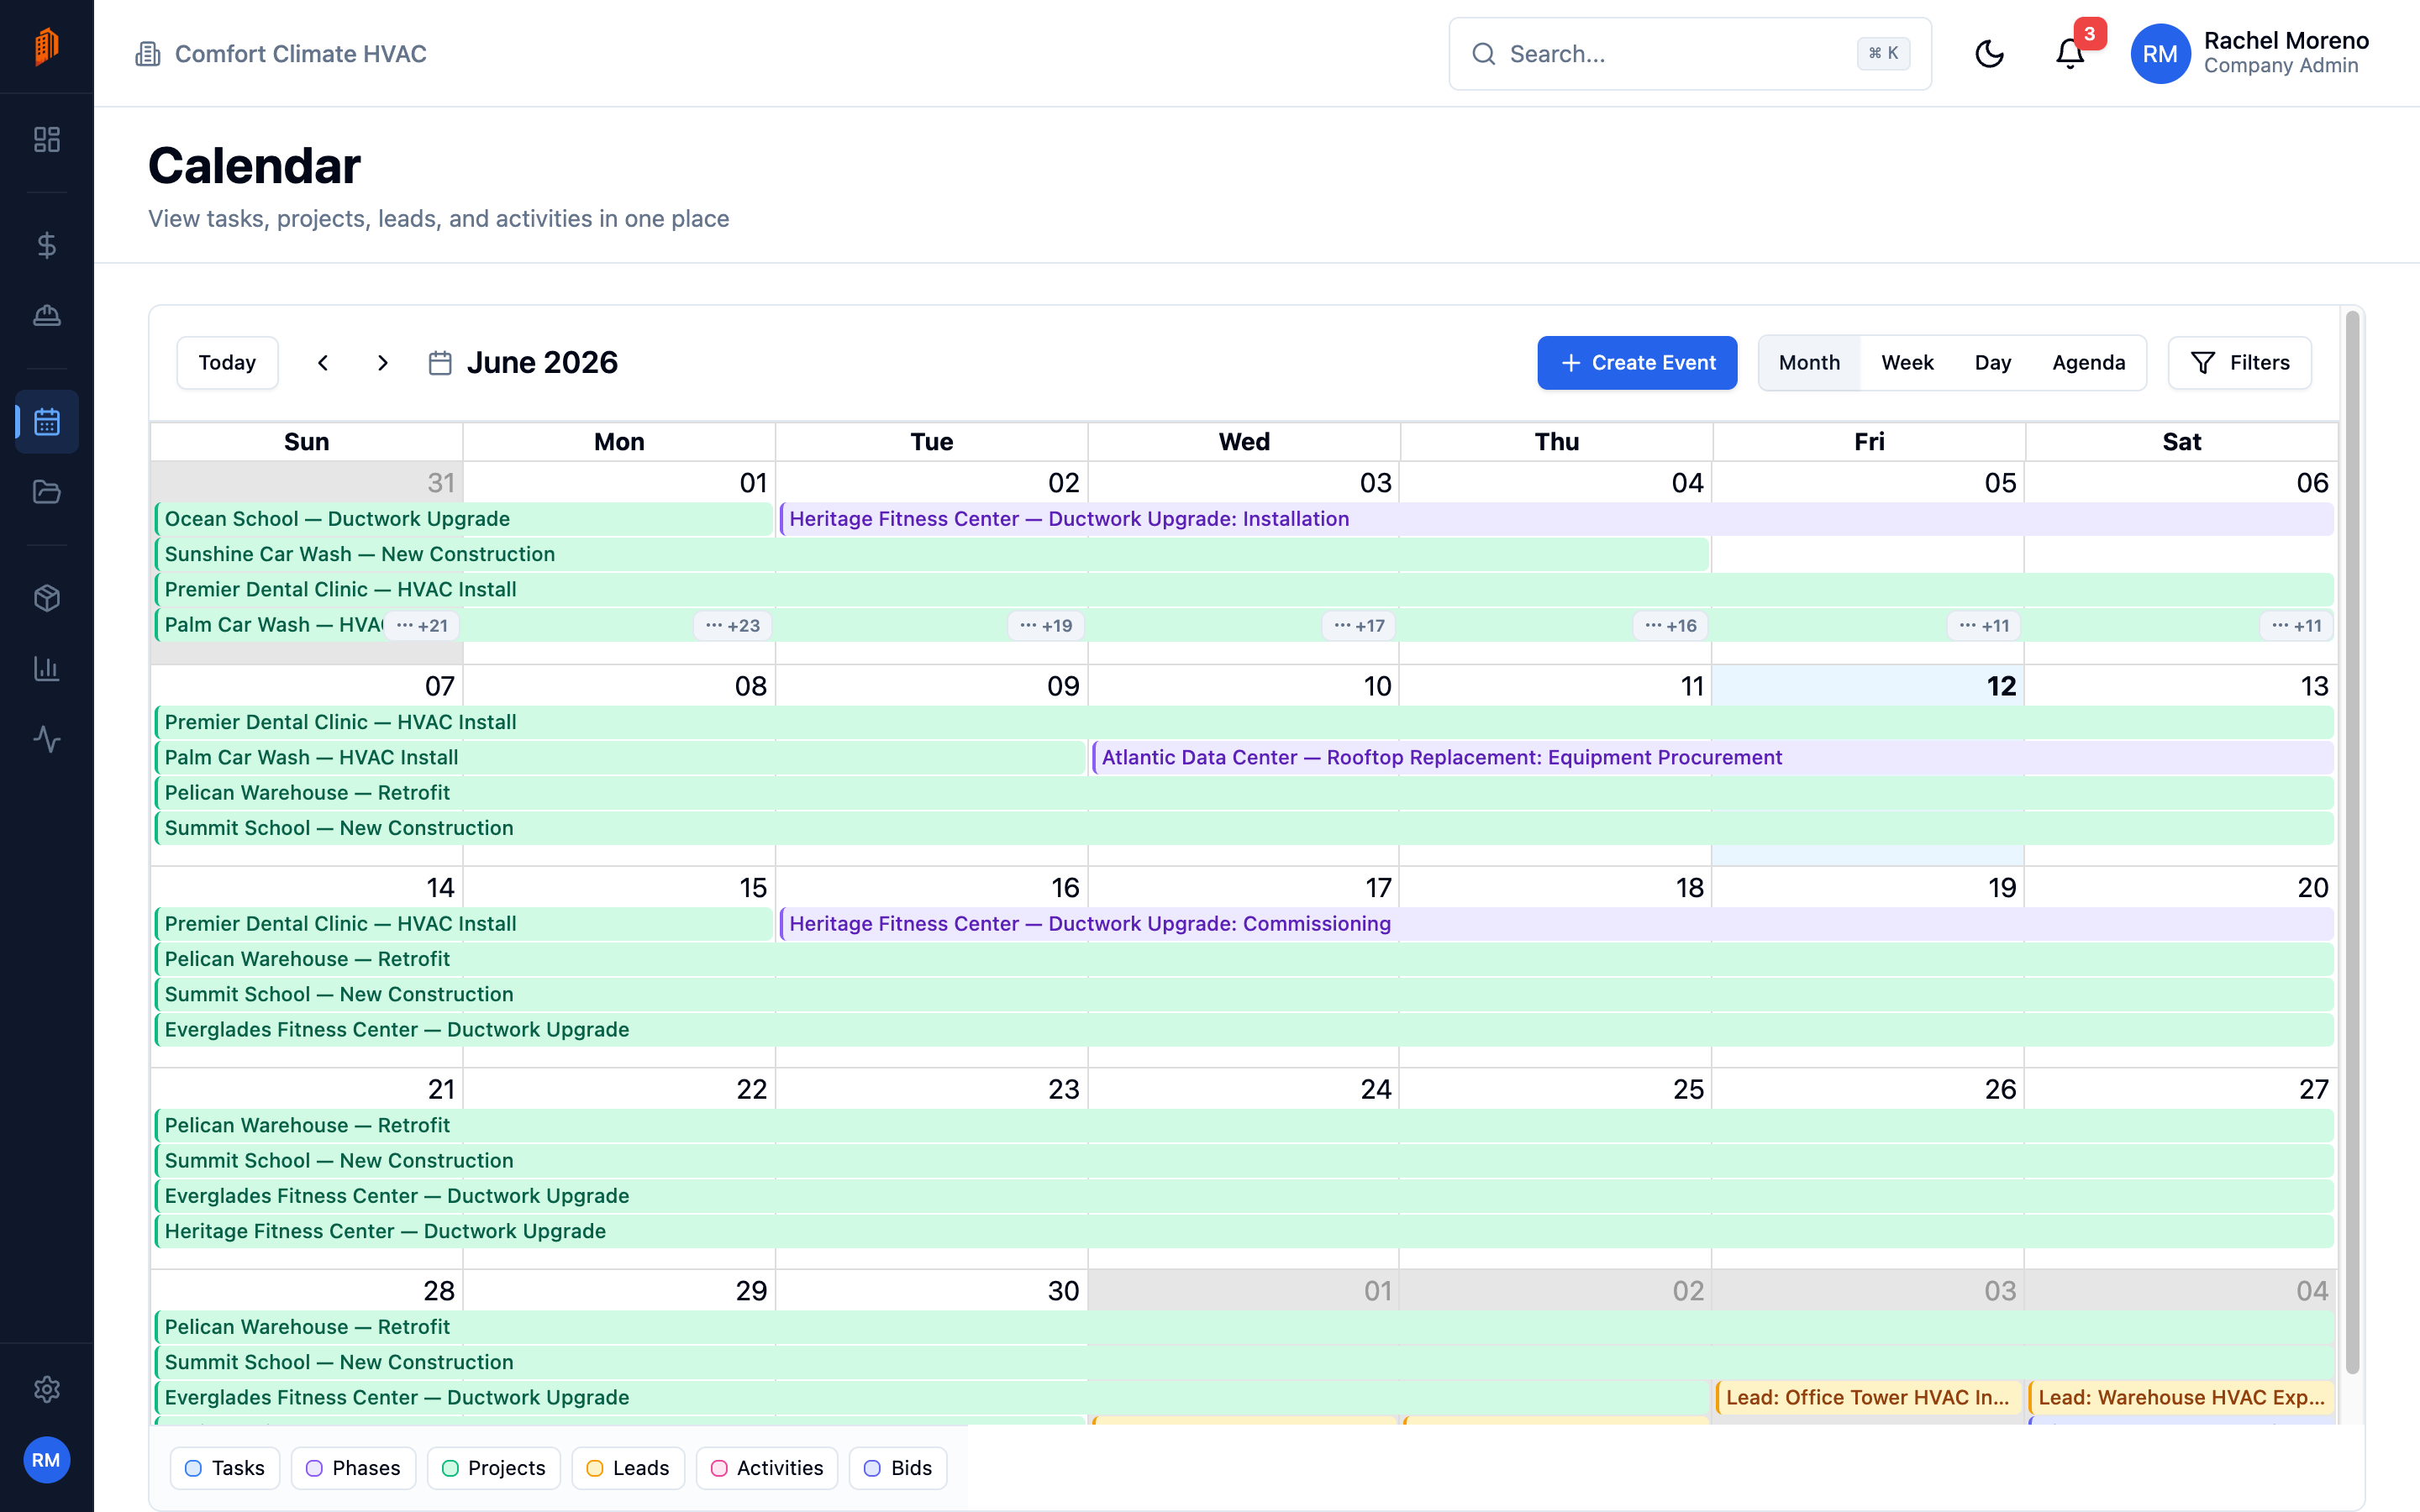Open Summit School event on June 07 week
The image size is (2420, 1512).
click(x=1244, y=828)
